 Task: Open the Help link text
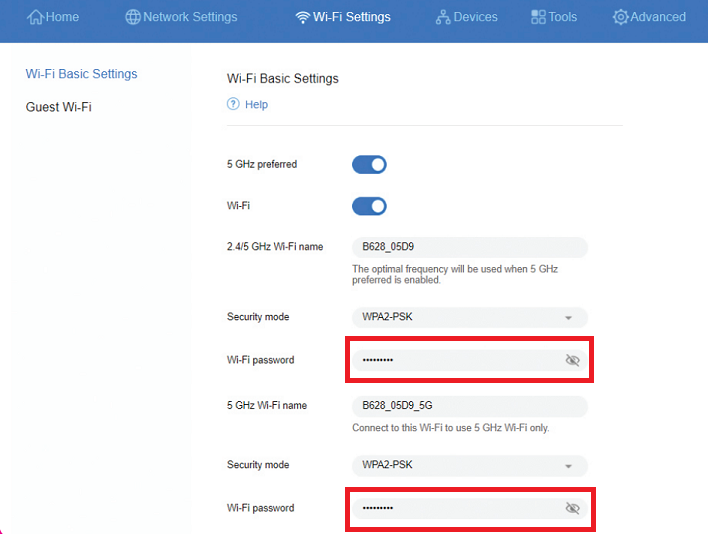click(256, 104)
